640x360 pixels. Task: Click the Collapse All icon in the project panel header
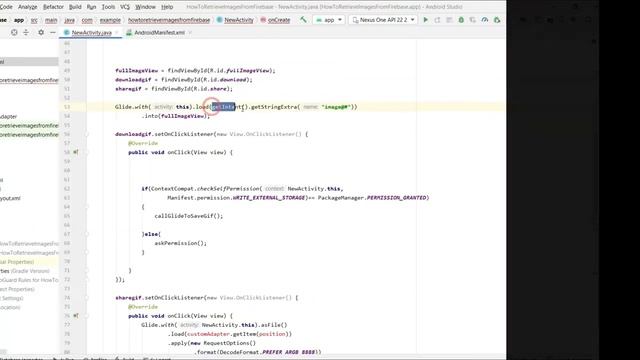pos(26,32)
